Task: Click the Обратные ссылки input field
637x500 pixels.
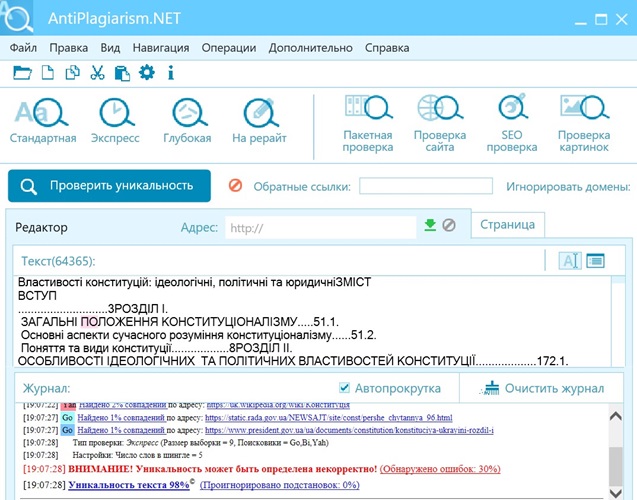Action: pos(426,186)
